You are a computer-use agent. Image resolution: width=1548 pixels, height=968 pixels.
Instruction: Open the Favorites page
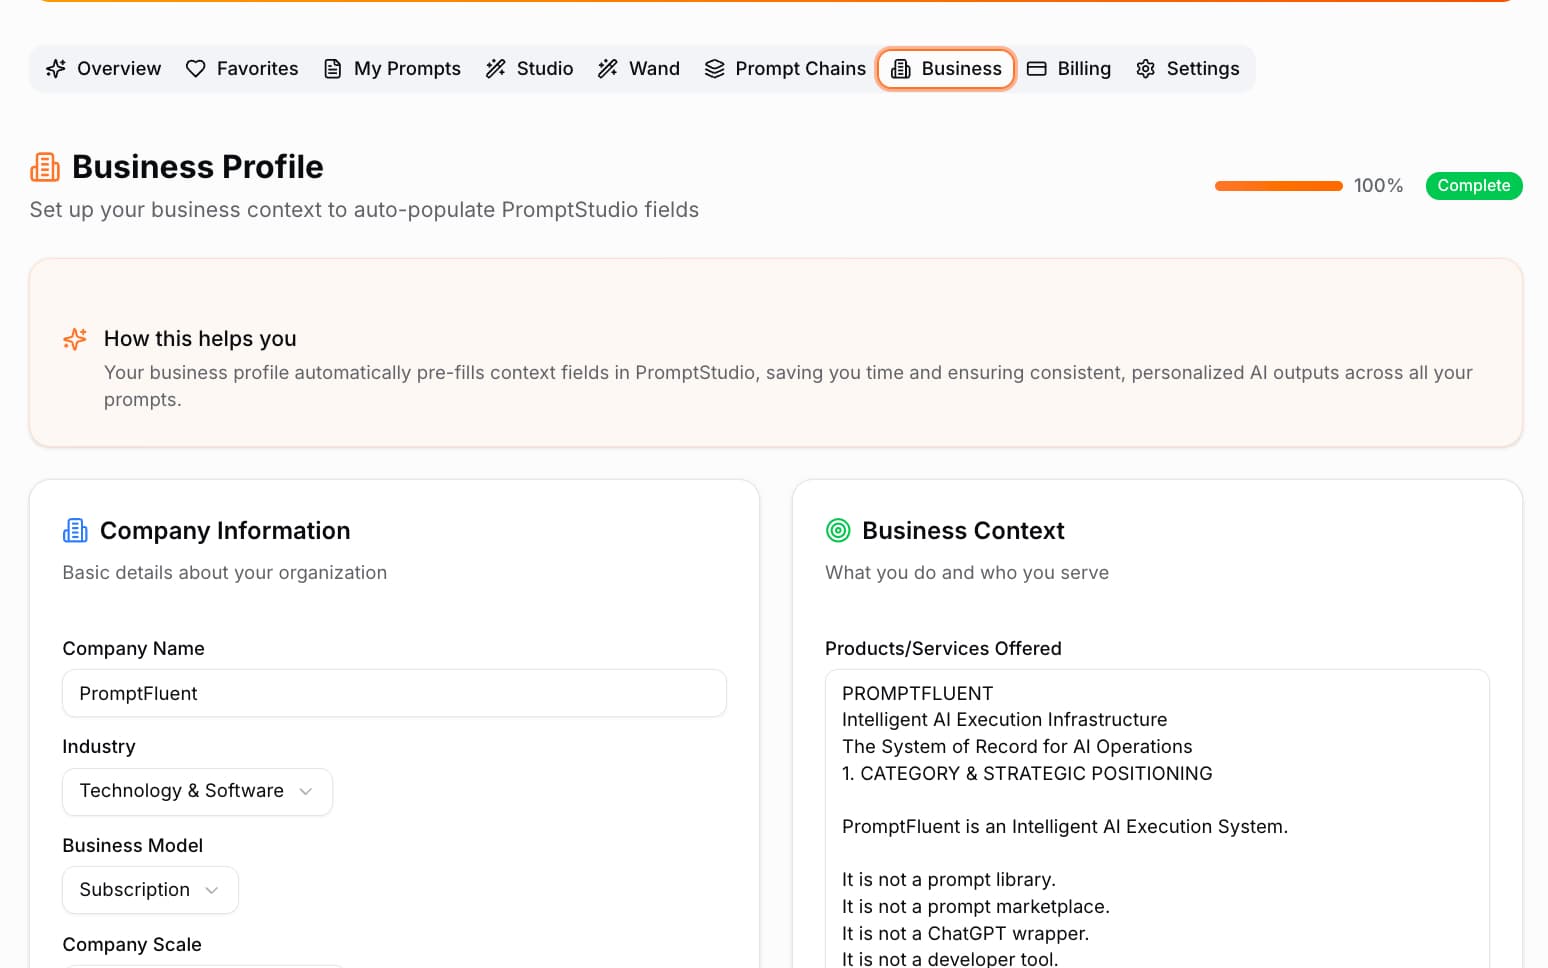coord(242,68)
